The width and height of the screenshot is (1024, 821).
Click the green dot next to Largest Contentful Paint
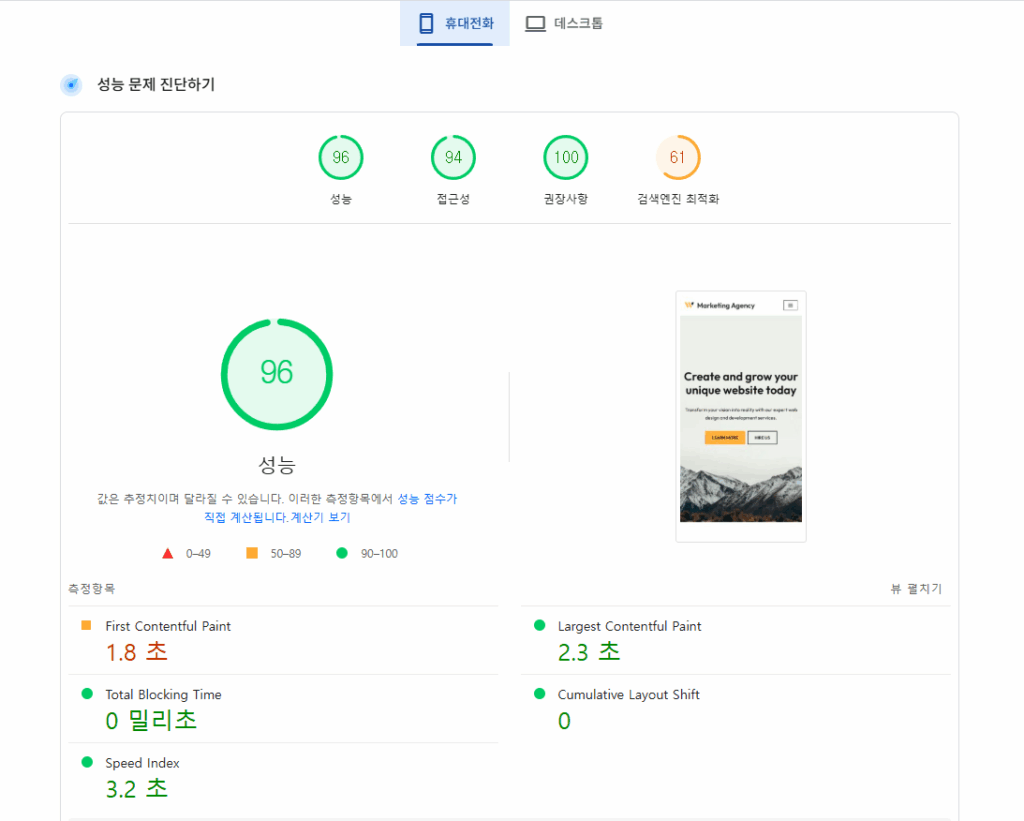[x=541, y=626]
